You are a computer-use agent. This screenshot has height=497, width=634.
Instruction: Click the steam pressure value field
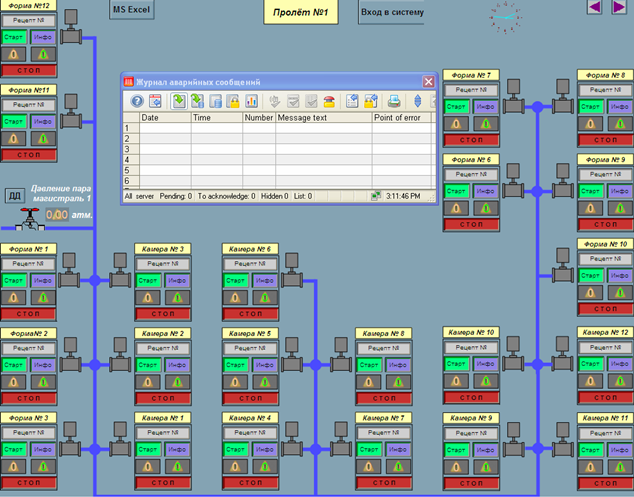(57, 214)
